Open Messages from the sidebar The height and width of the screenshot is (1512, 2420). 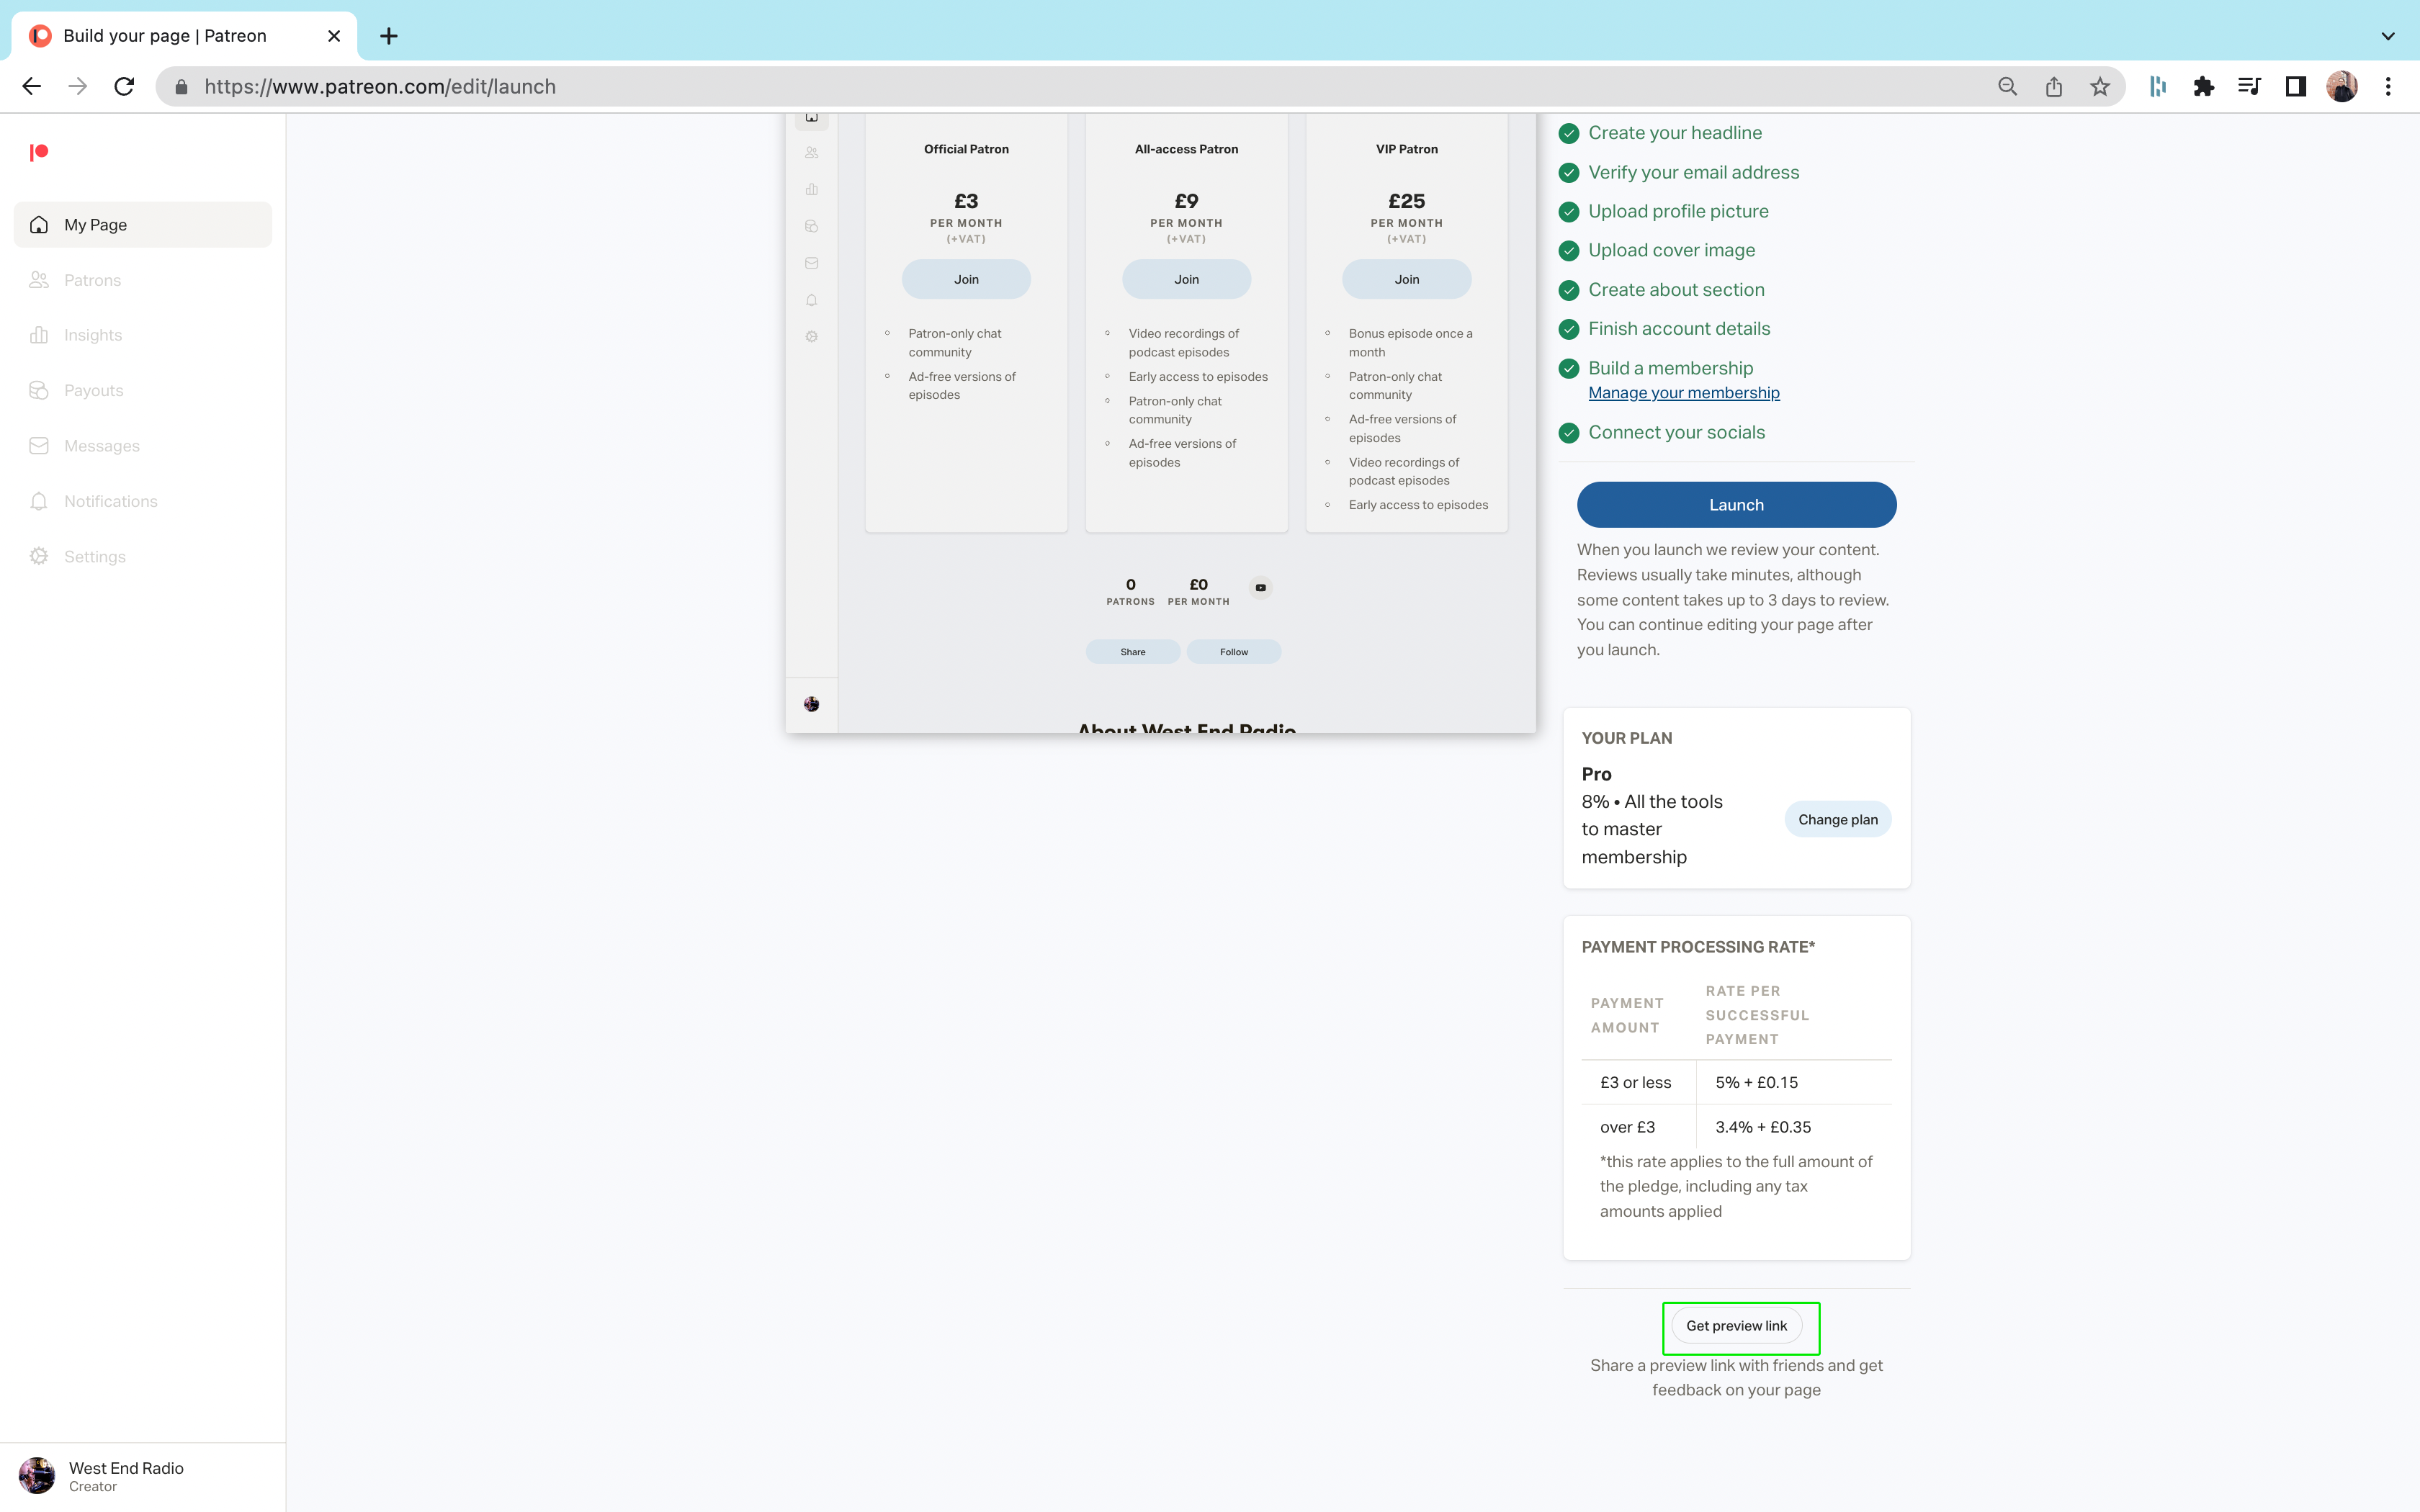(101, 446)
